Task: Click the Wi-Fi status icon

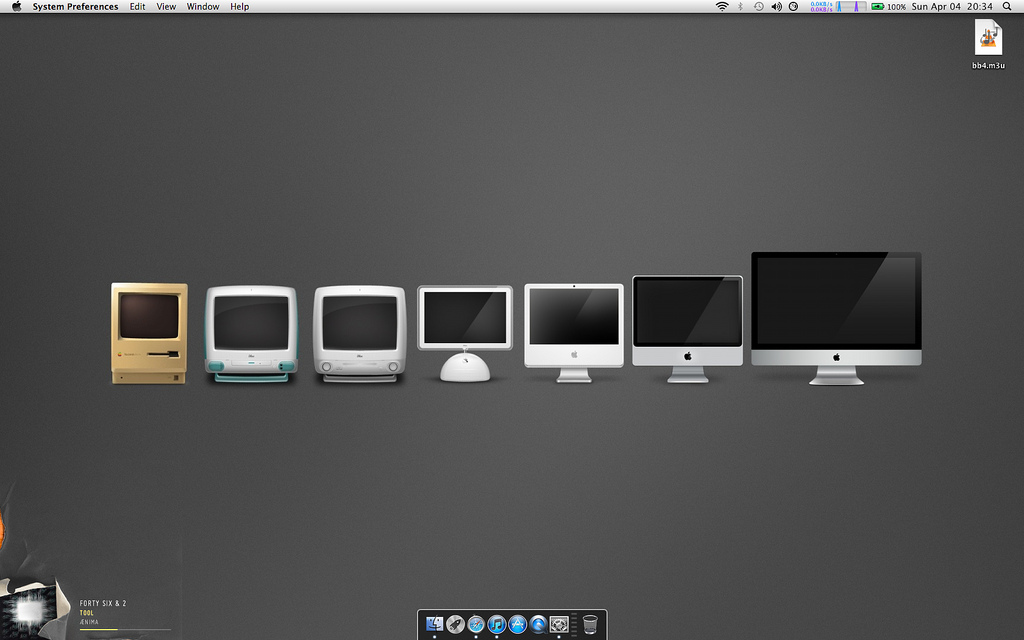Action: (722, 7)
